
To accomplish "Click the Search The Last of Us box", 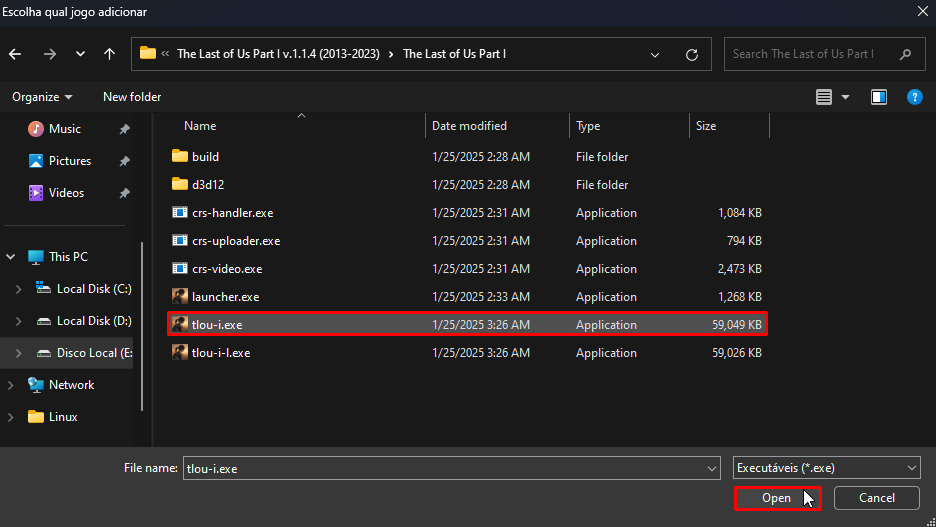I will coord(810,54).
